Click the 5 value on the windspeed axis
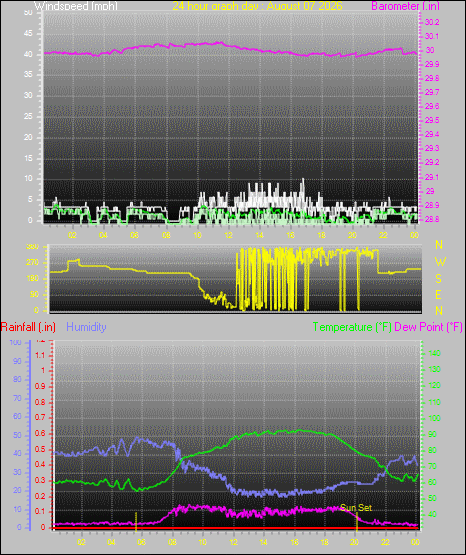This screenshot has height=555, width=466. [30, 199]
